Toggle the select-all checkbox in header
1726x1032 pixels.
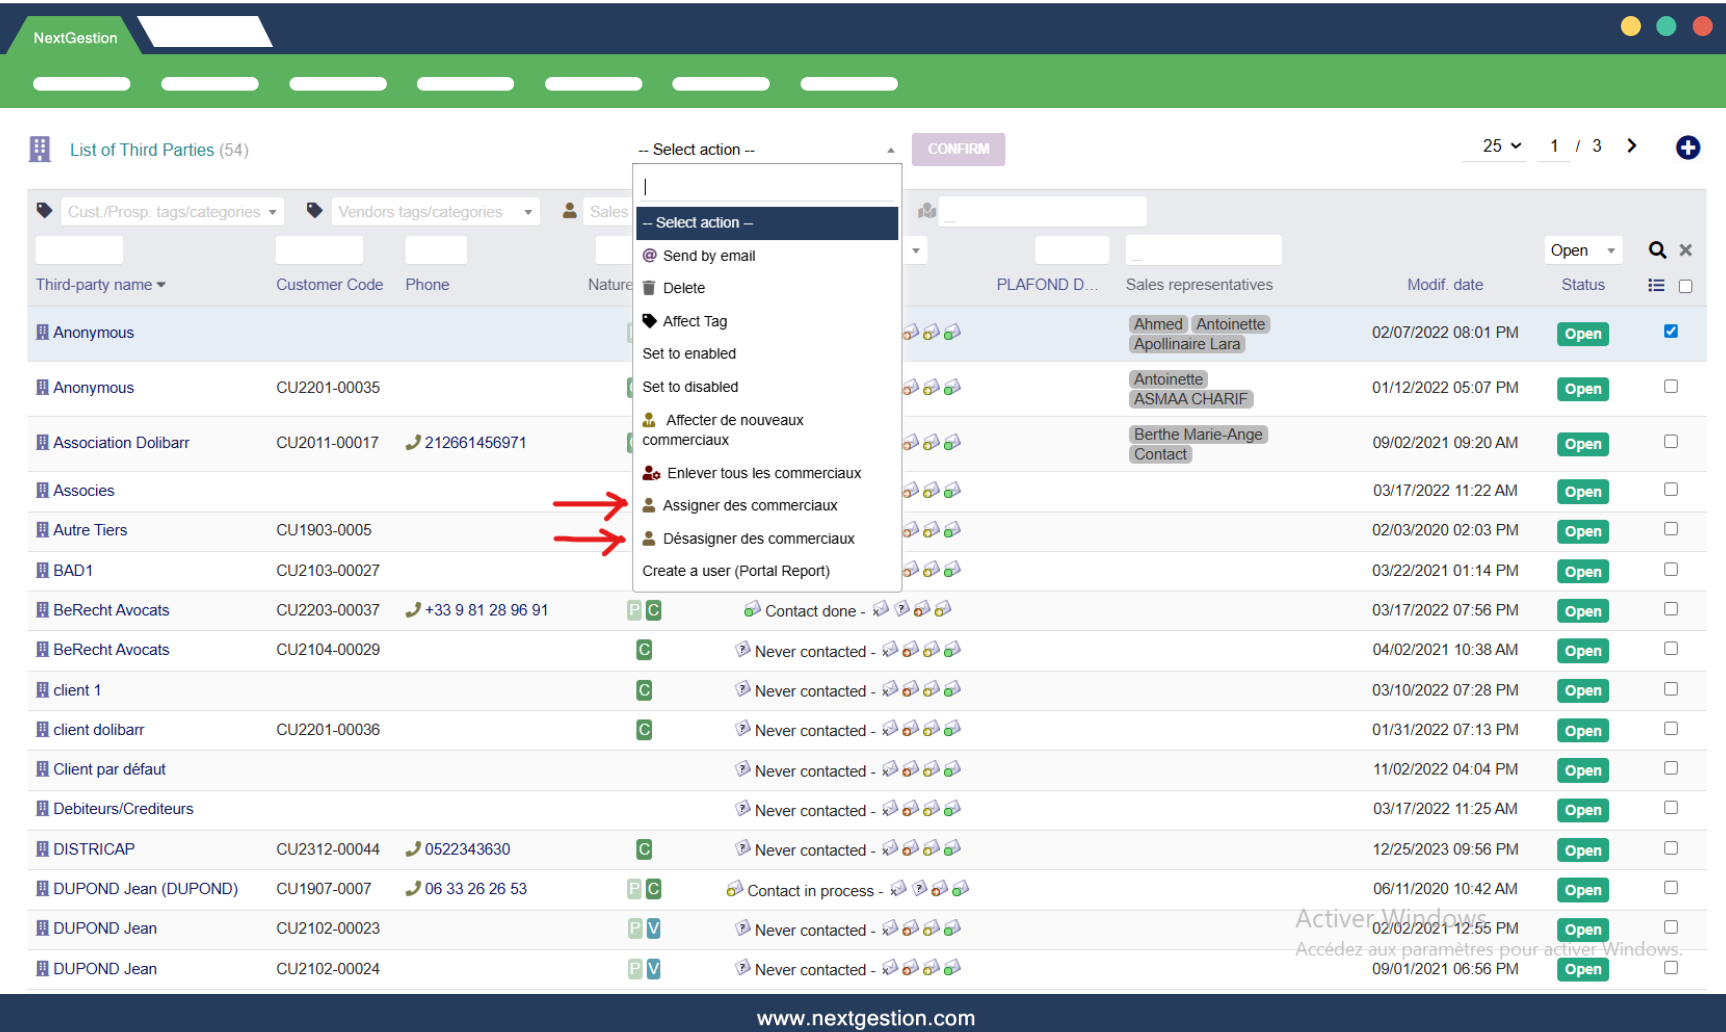tap(1685, 286)
